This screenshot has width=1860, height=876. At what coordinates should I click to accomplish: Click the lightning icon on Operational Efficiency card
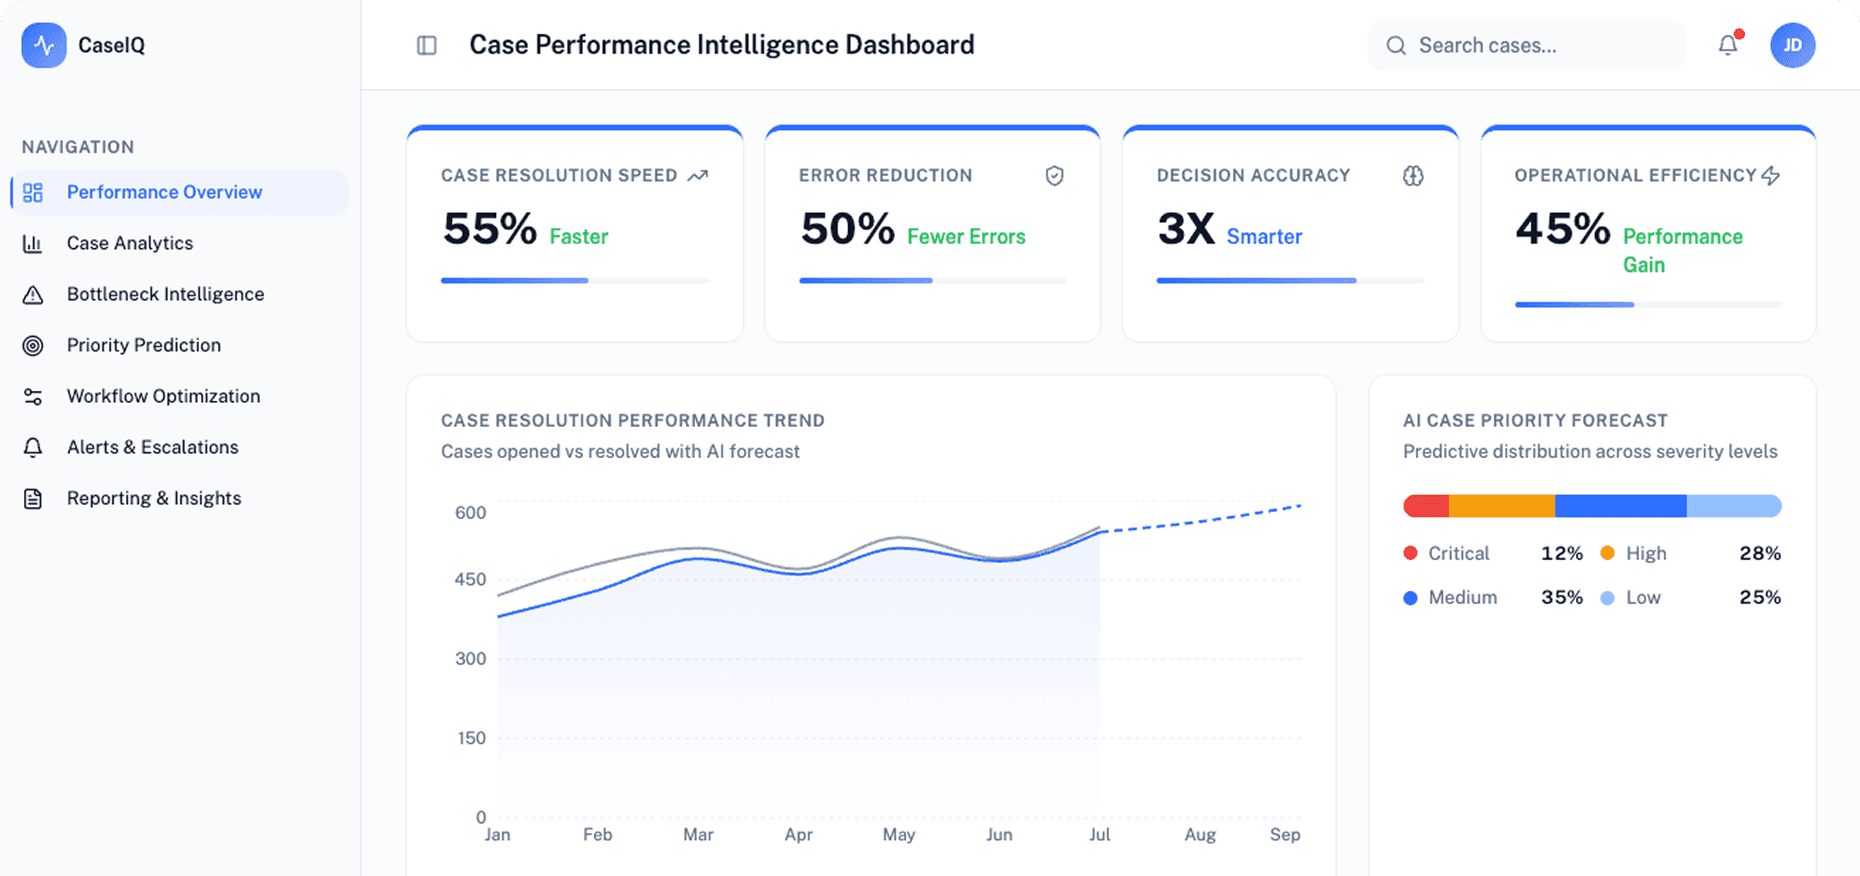pos(1770,175)
